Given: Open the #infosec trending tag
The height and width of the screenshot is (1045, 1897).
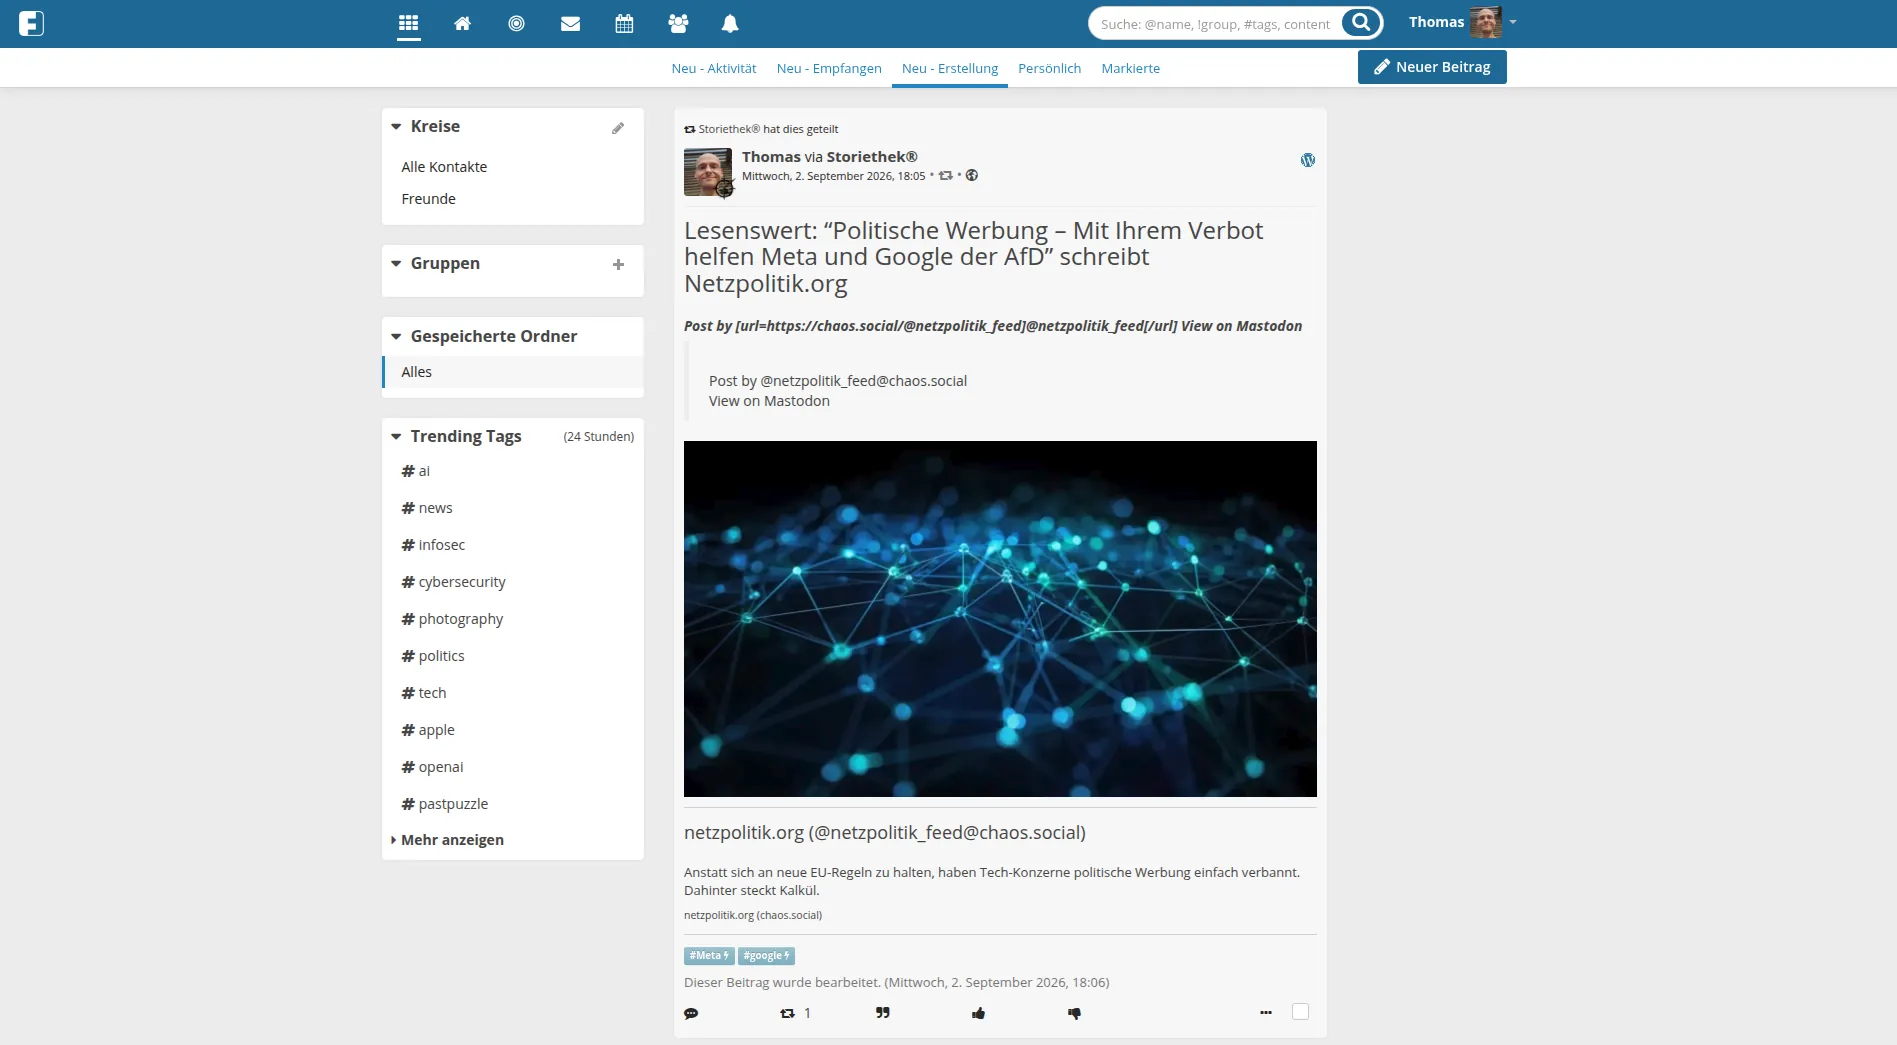Looking at the screenshot, I should click(433, 545).
